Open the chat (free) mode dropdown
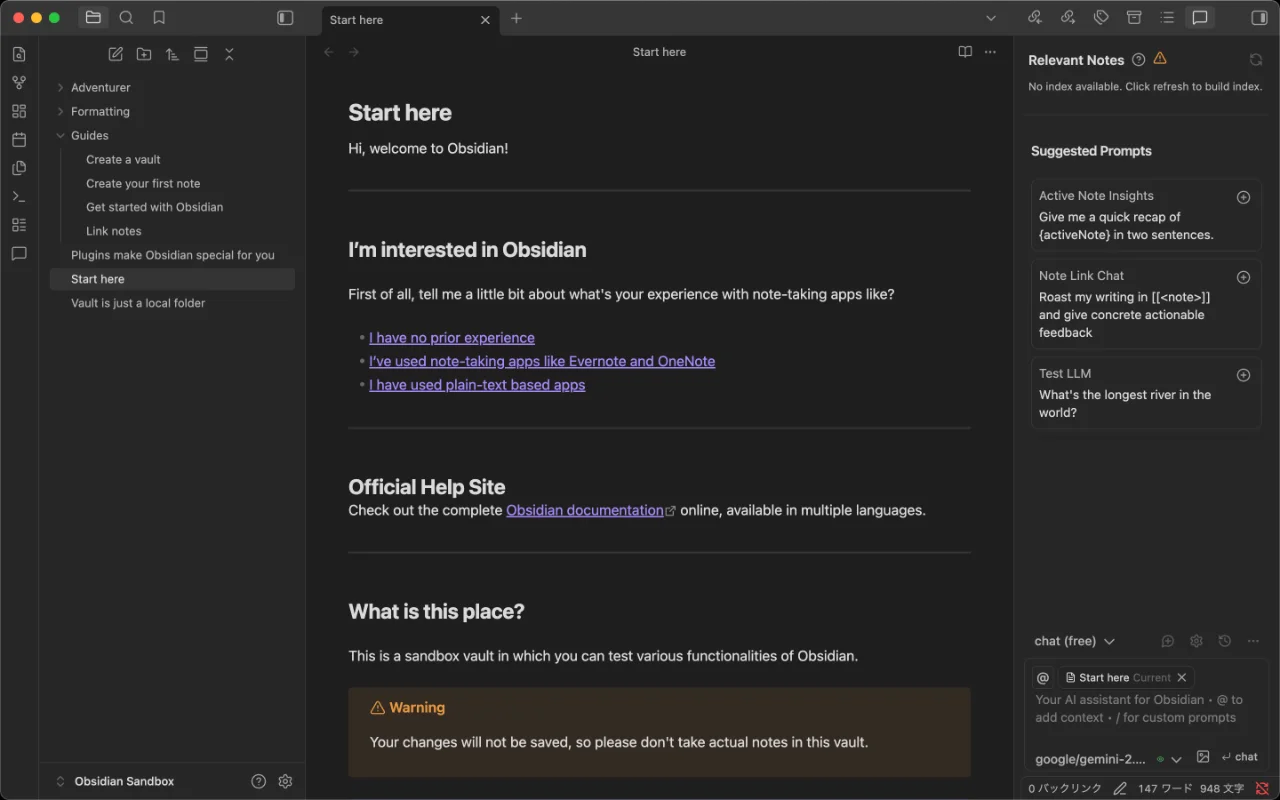 (x=1075, y=641)
